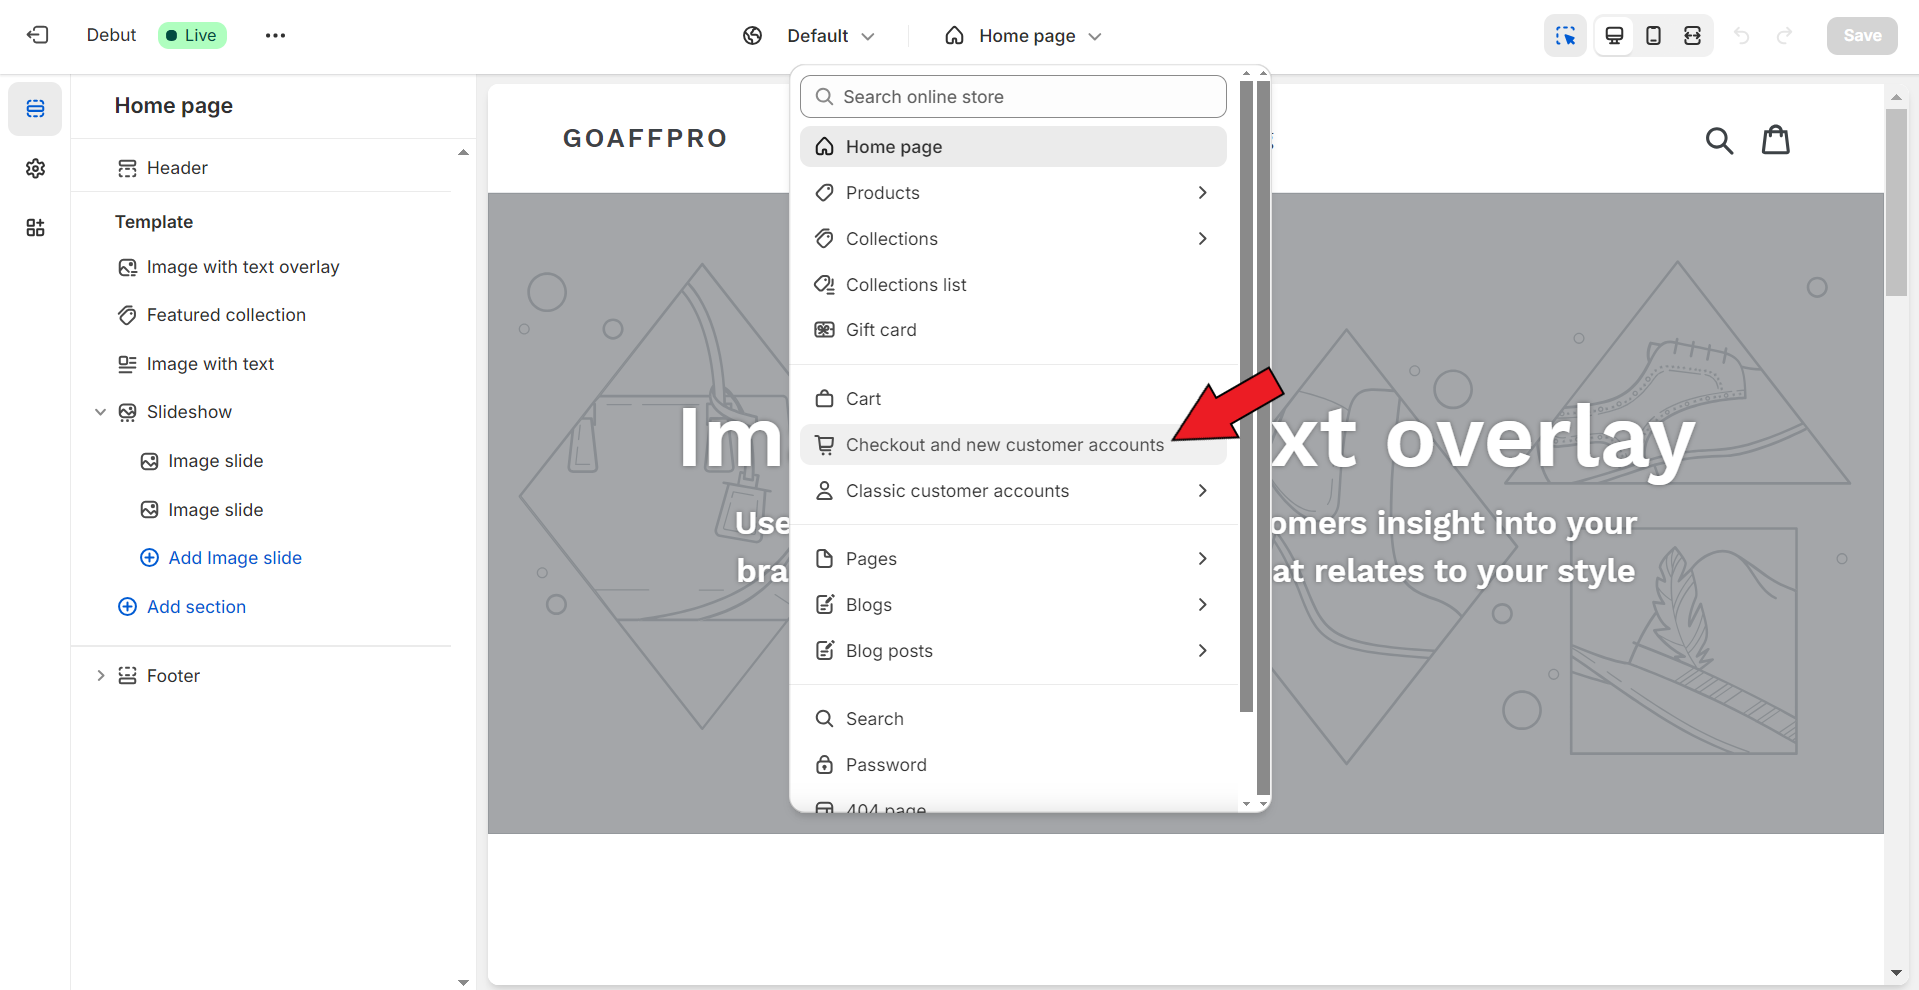Open the app embeds sidebar icon
The width and height of the screenshot is (1919, 990).
35,228
